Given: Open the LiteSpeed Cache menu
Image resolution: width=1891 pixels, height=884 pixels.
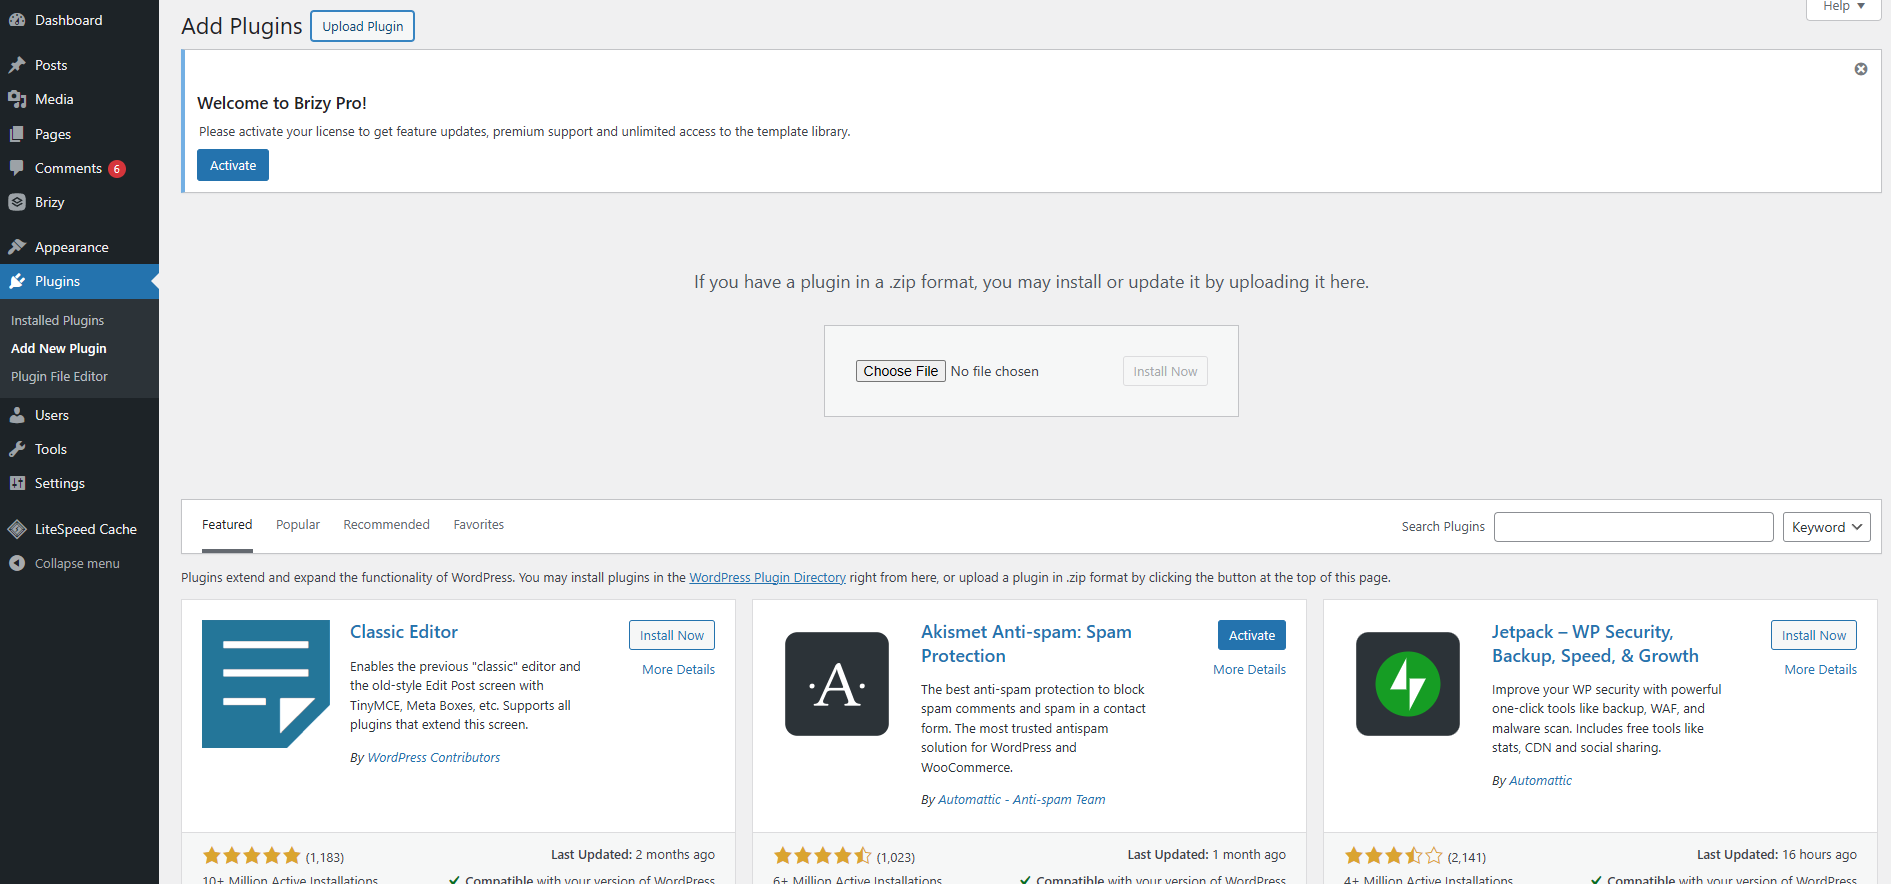Looking at the screenshot, I should click(x=79, y=529).
